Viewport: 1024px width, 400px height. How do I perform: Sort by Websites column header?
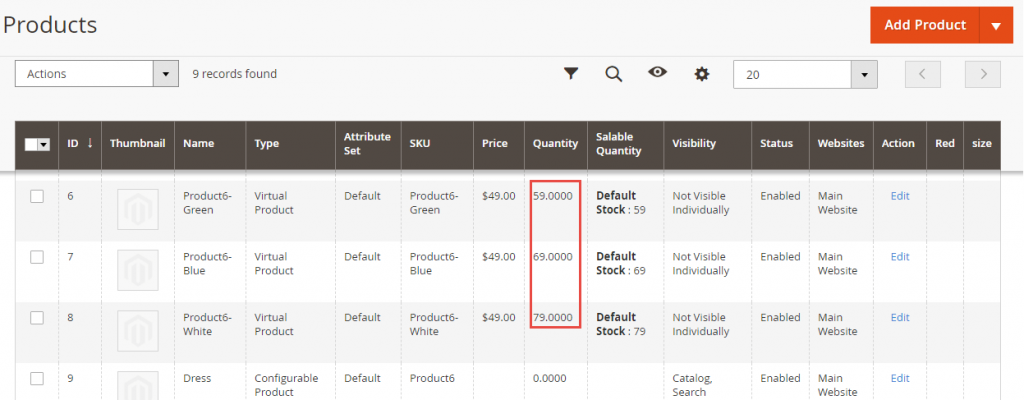coord(841,144)
